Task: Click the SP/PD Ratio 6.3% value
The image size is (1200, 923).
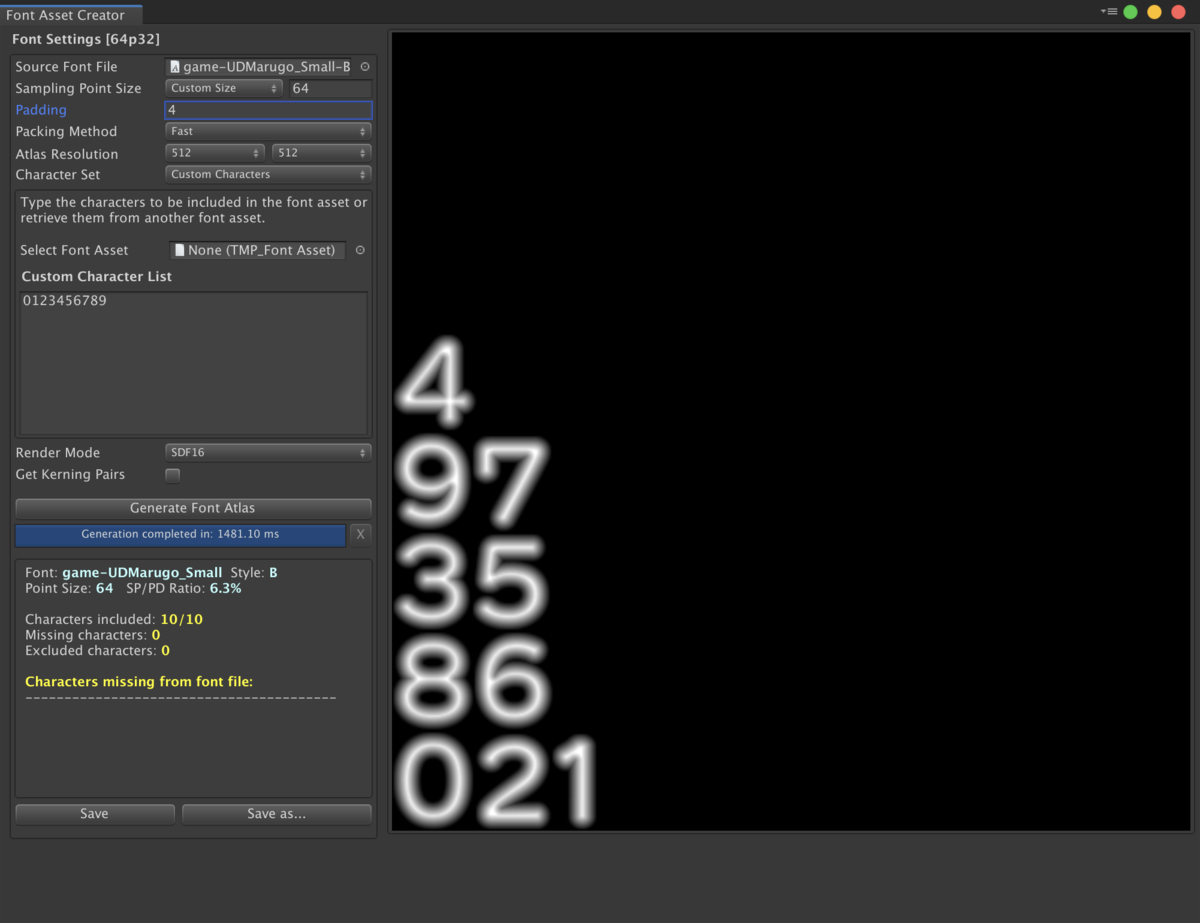Action: [x=225, y=588]
